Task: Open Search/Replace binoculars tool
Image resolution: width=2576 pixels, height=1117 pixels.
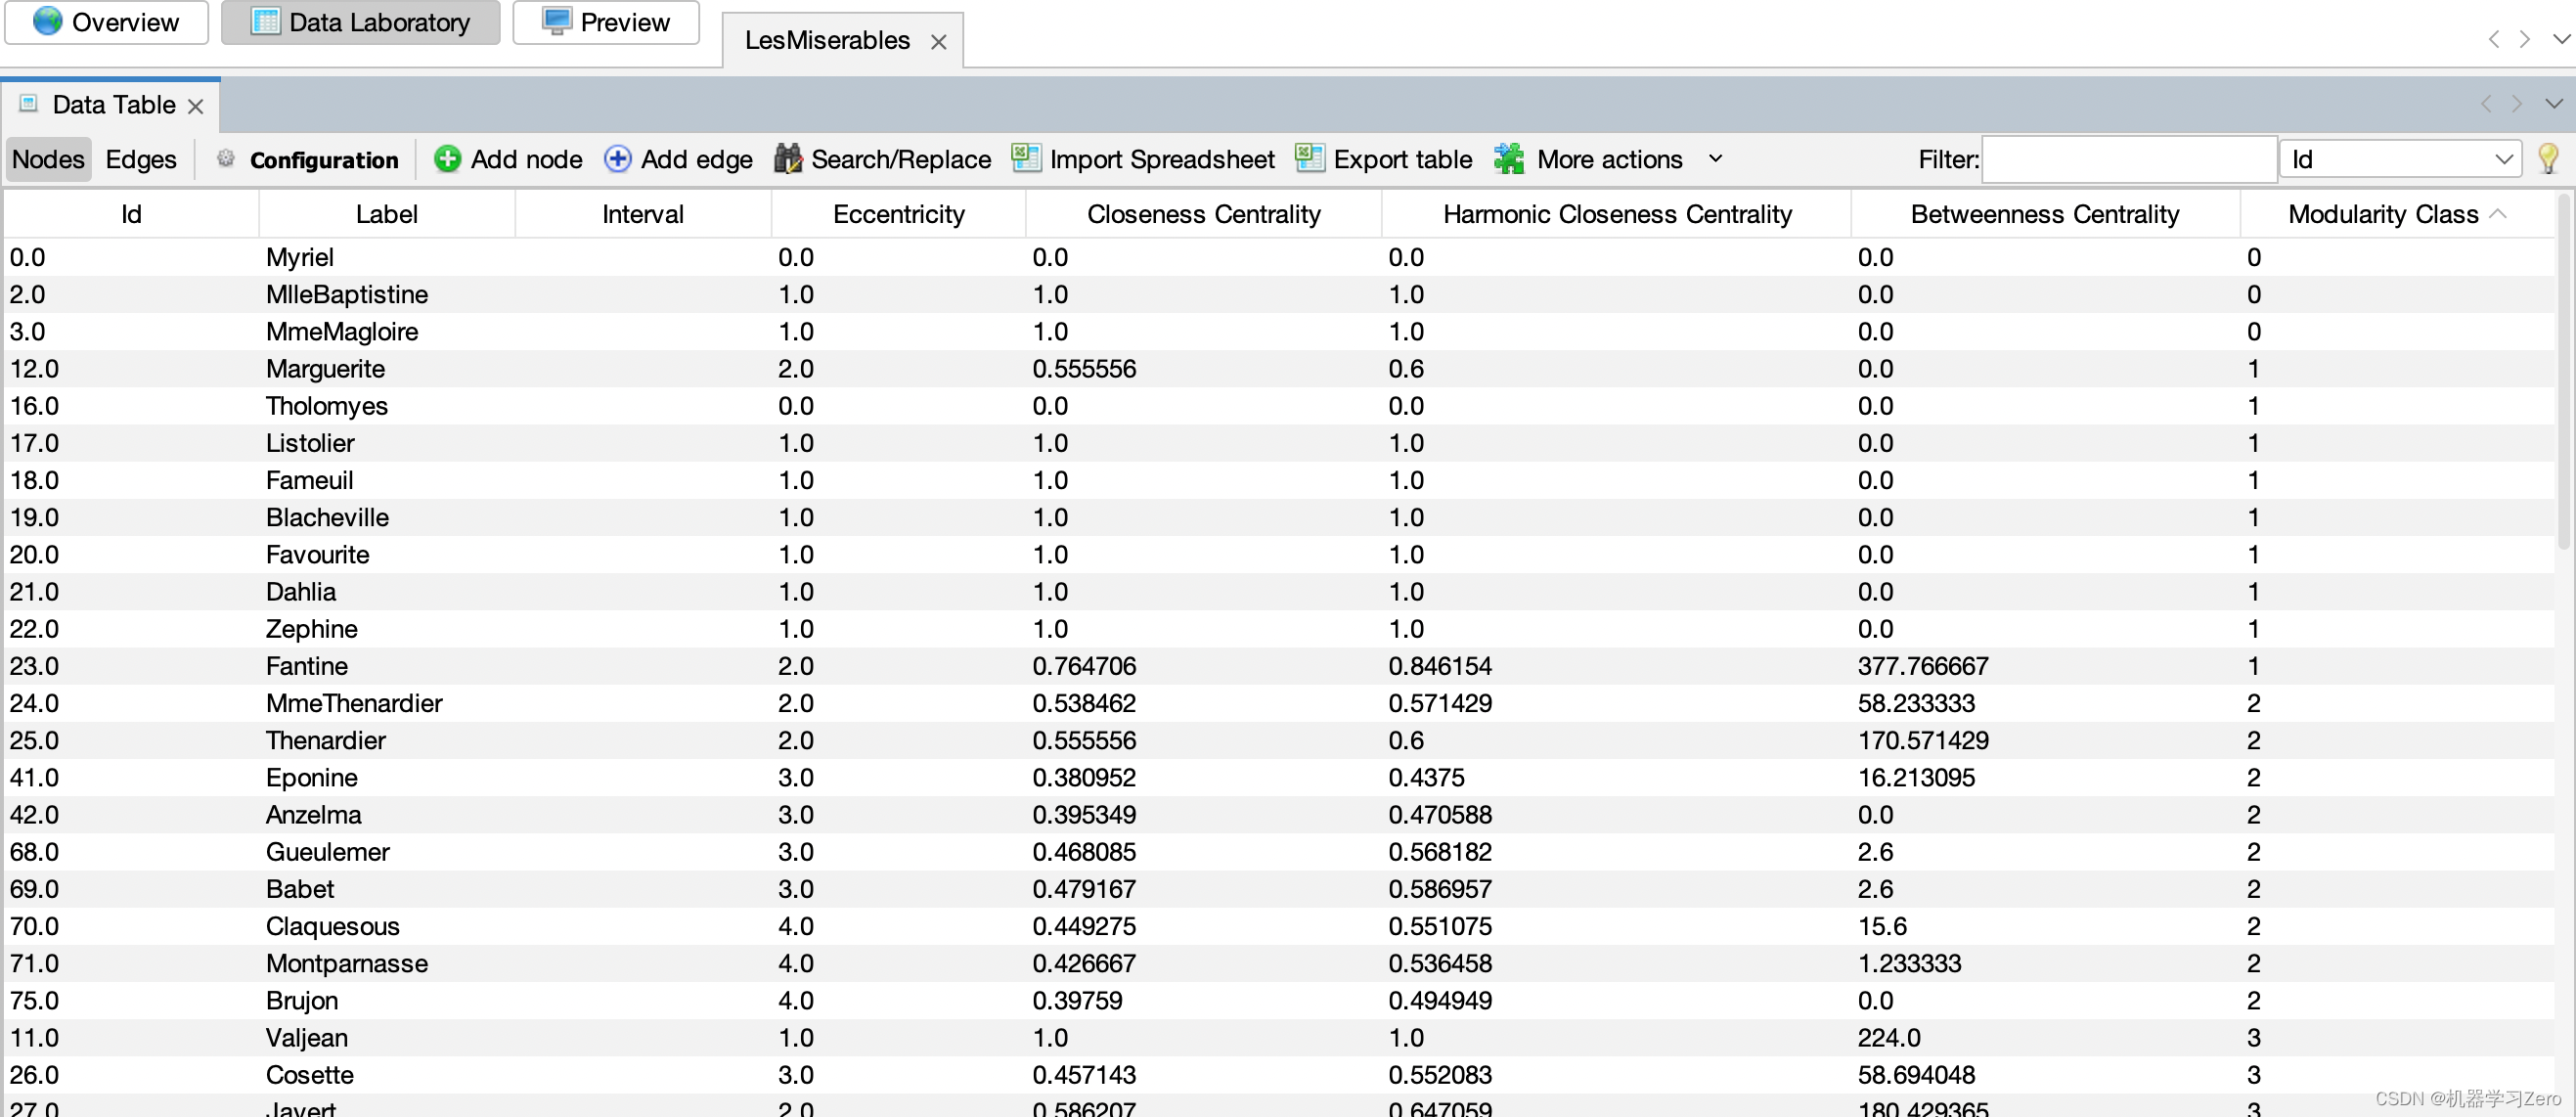Action: [788, 159]
